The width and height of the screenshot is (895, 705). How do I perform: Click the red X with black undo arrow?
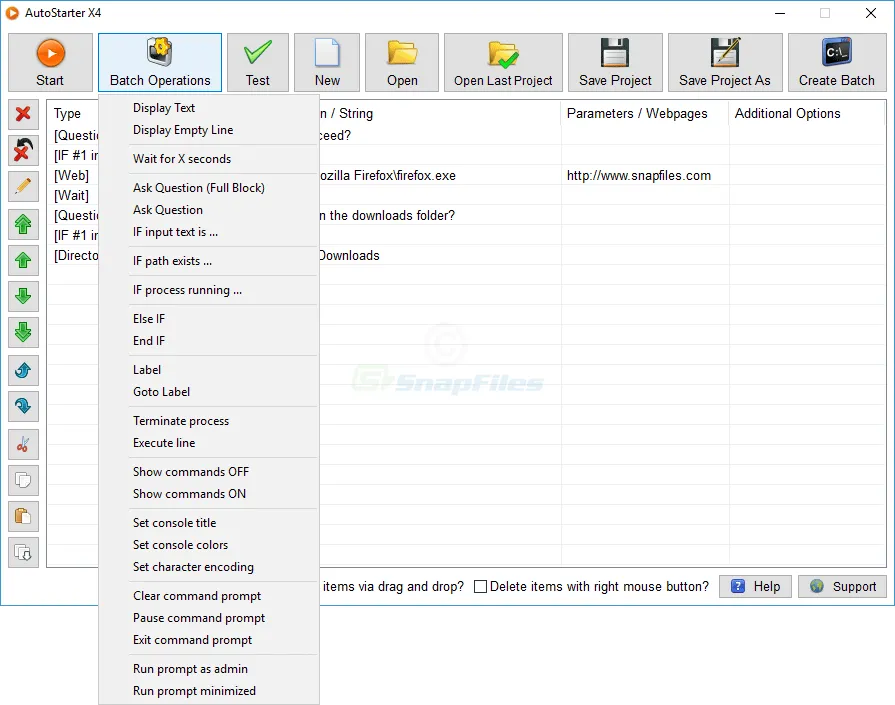pyautogui.click(x=23, y=151)
